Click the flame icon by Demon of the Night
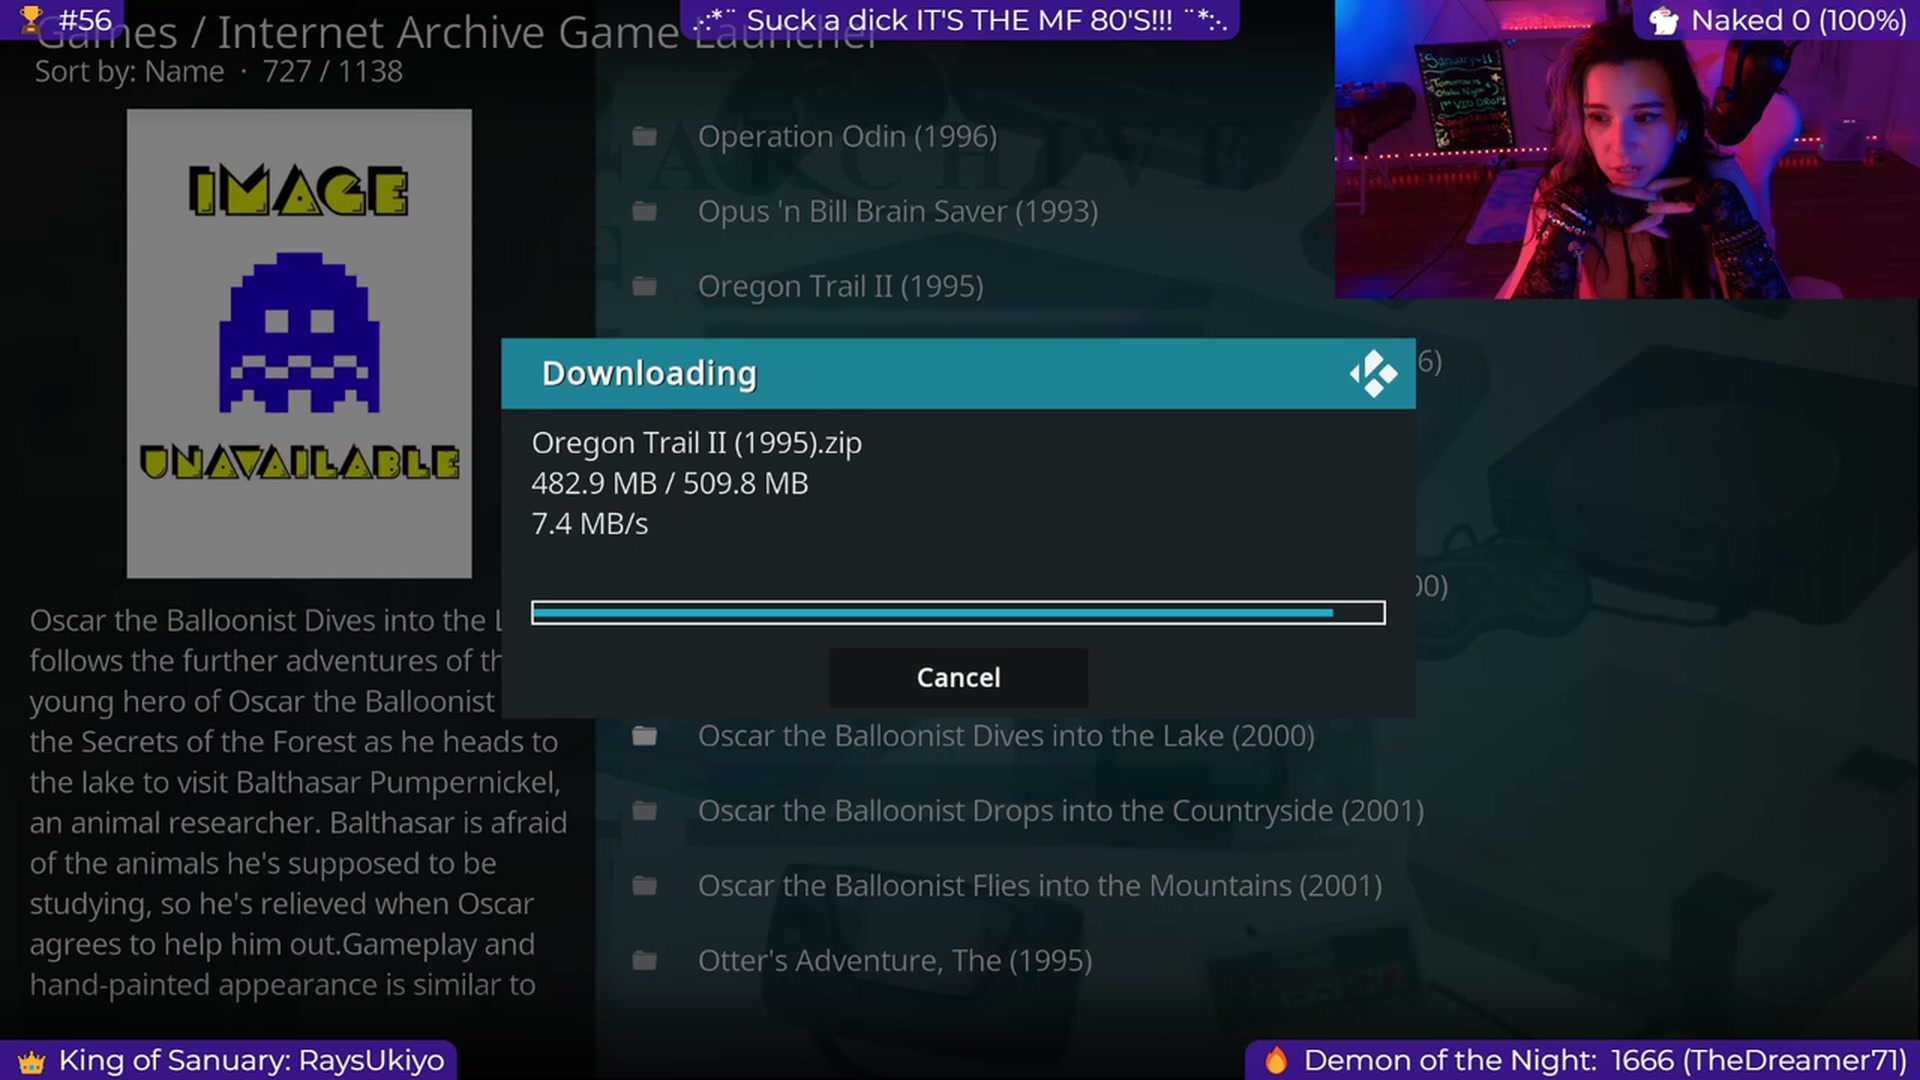 point(1276,1060)
